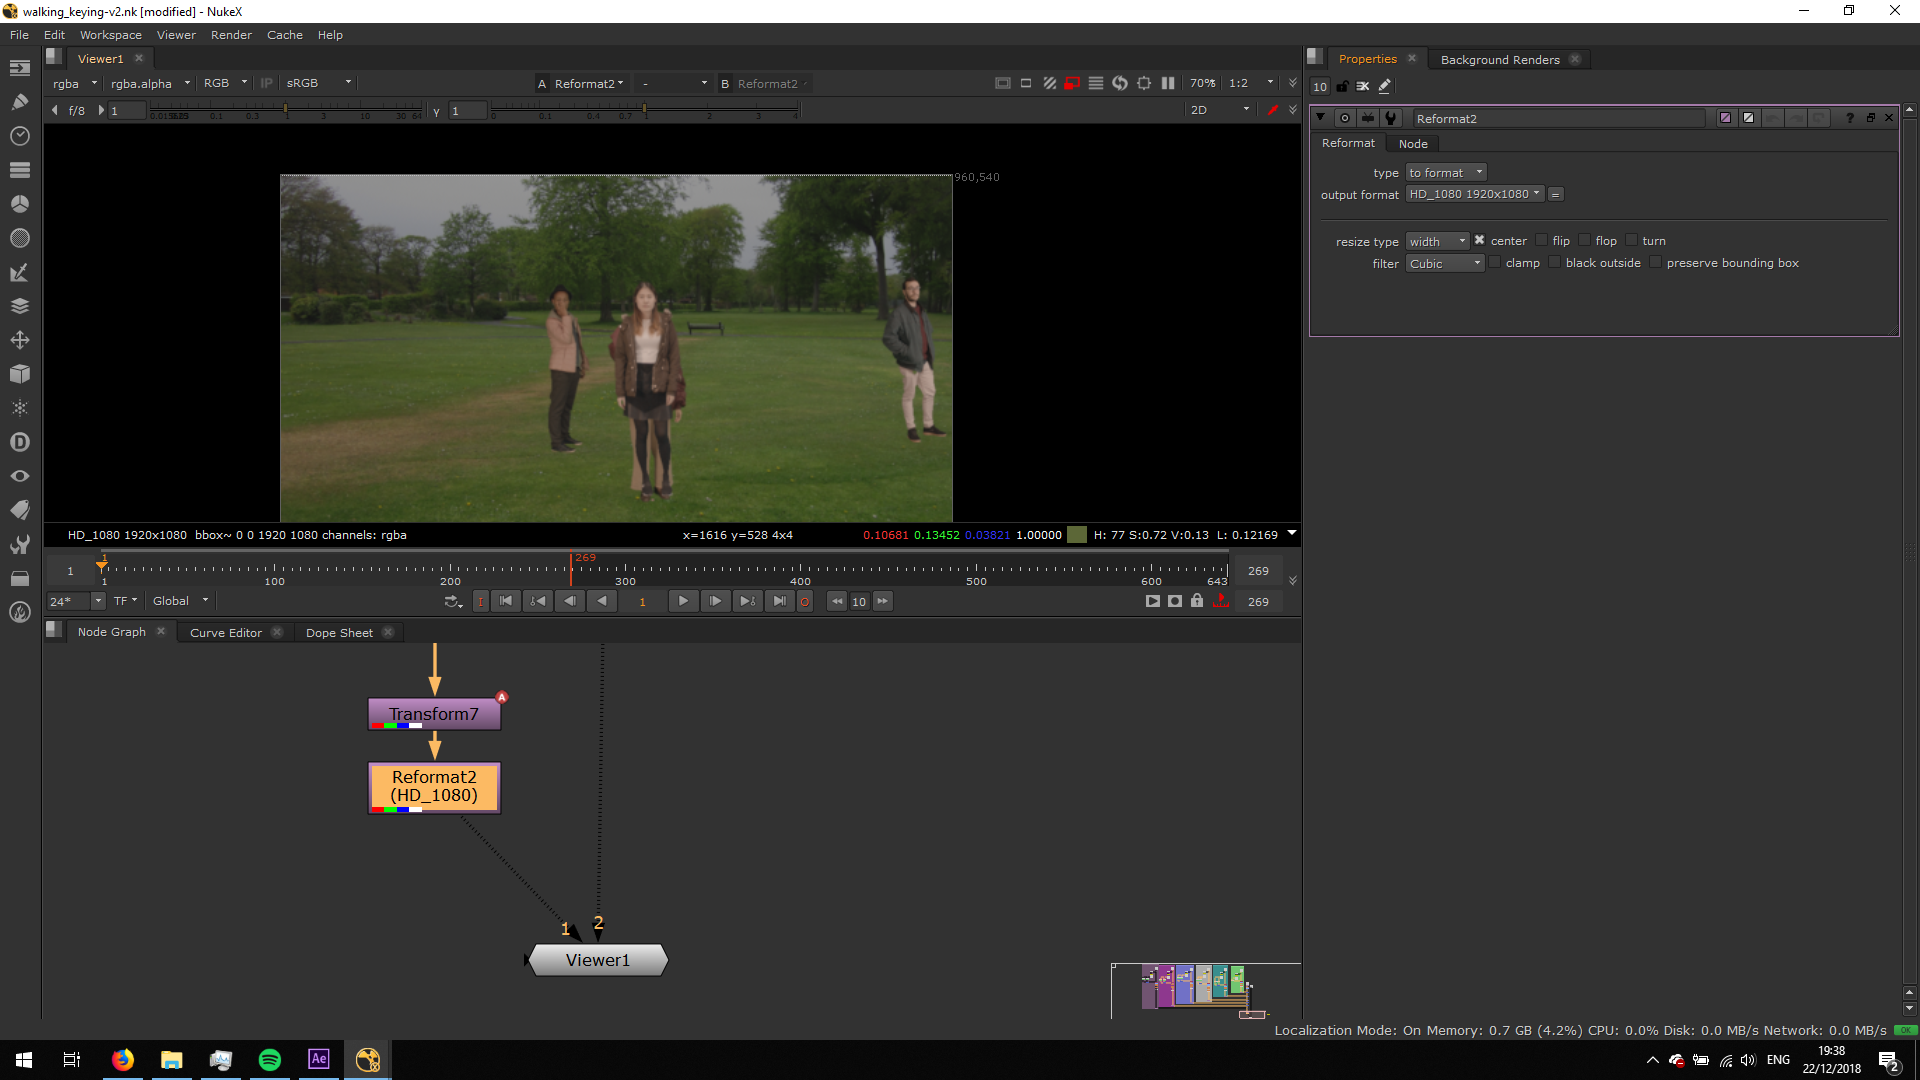Viewport: 1920px width, 1080px height.
Task: Click the Spotify icon in the taskbar
Action: coord(270,1060)
